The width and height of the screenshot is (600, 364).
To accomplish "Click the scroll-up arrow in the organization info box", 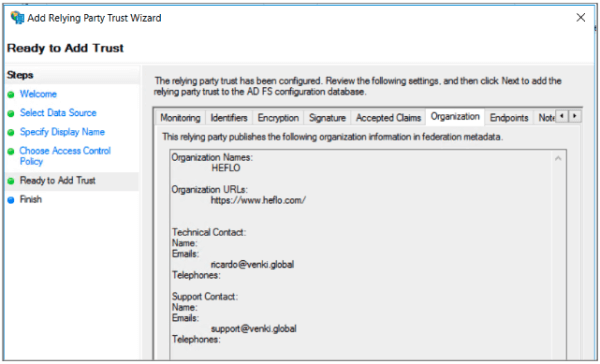I will (x=558, y=158).
